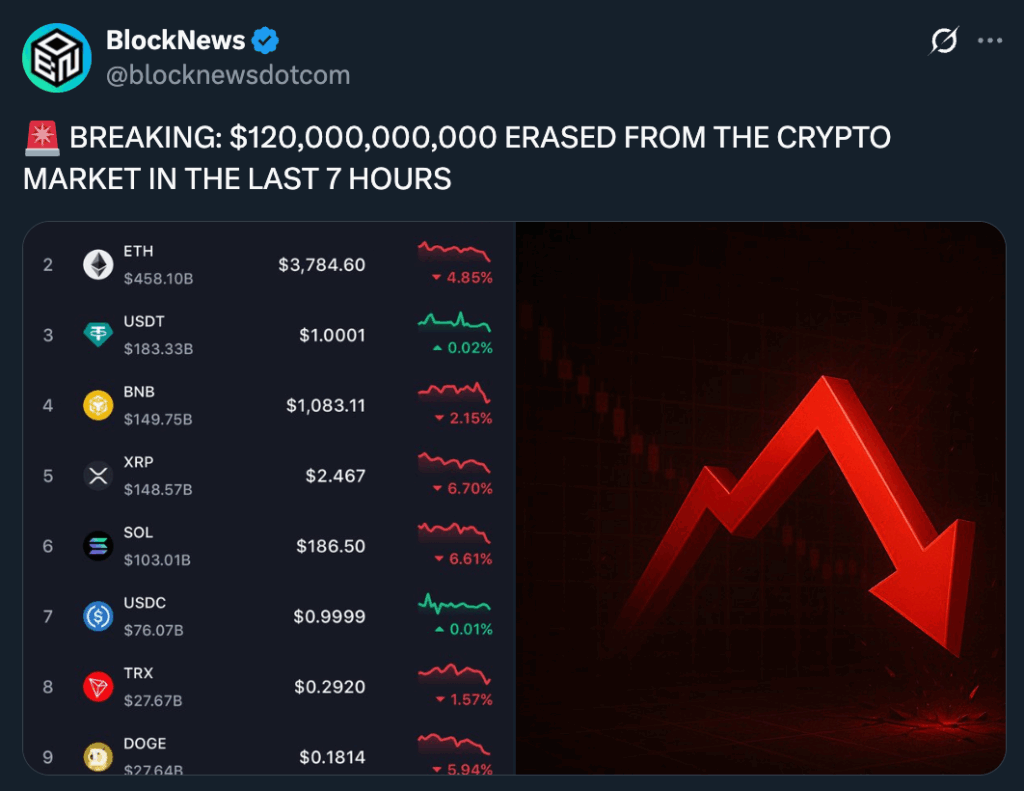Click the XRP coin icon
This screenshot has width=1024, height=791.
tap(98, 476)
